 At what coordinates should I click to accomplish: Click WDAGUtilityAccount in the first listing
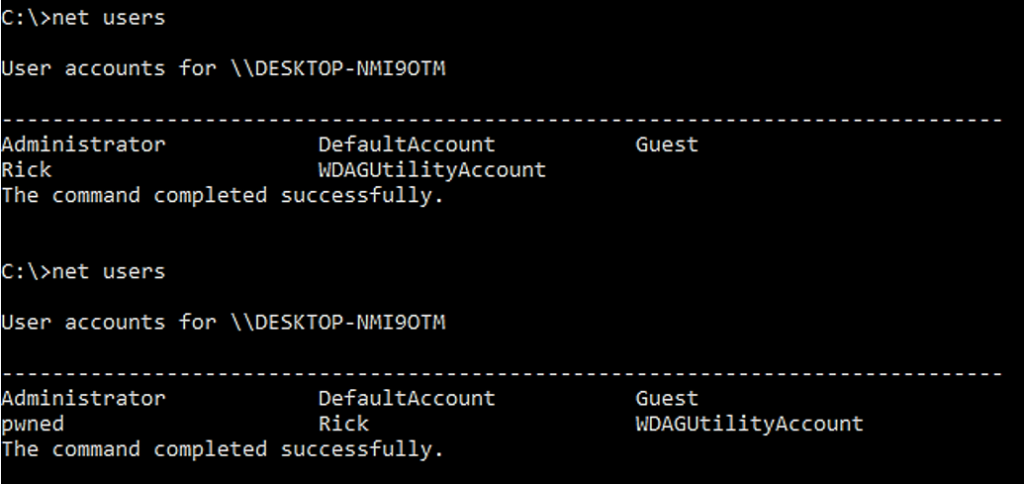point(432,170)
